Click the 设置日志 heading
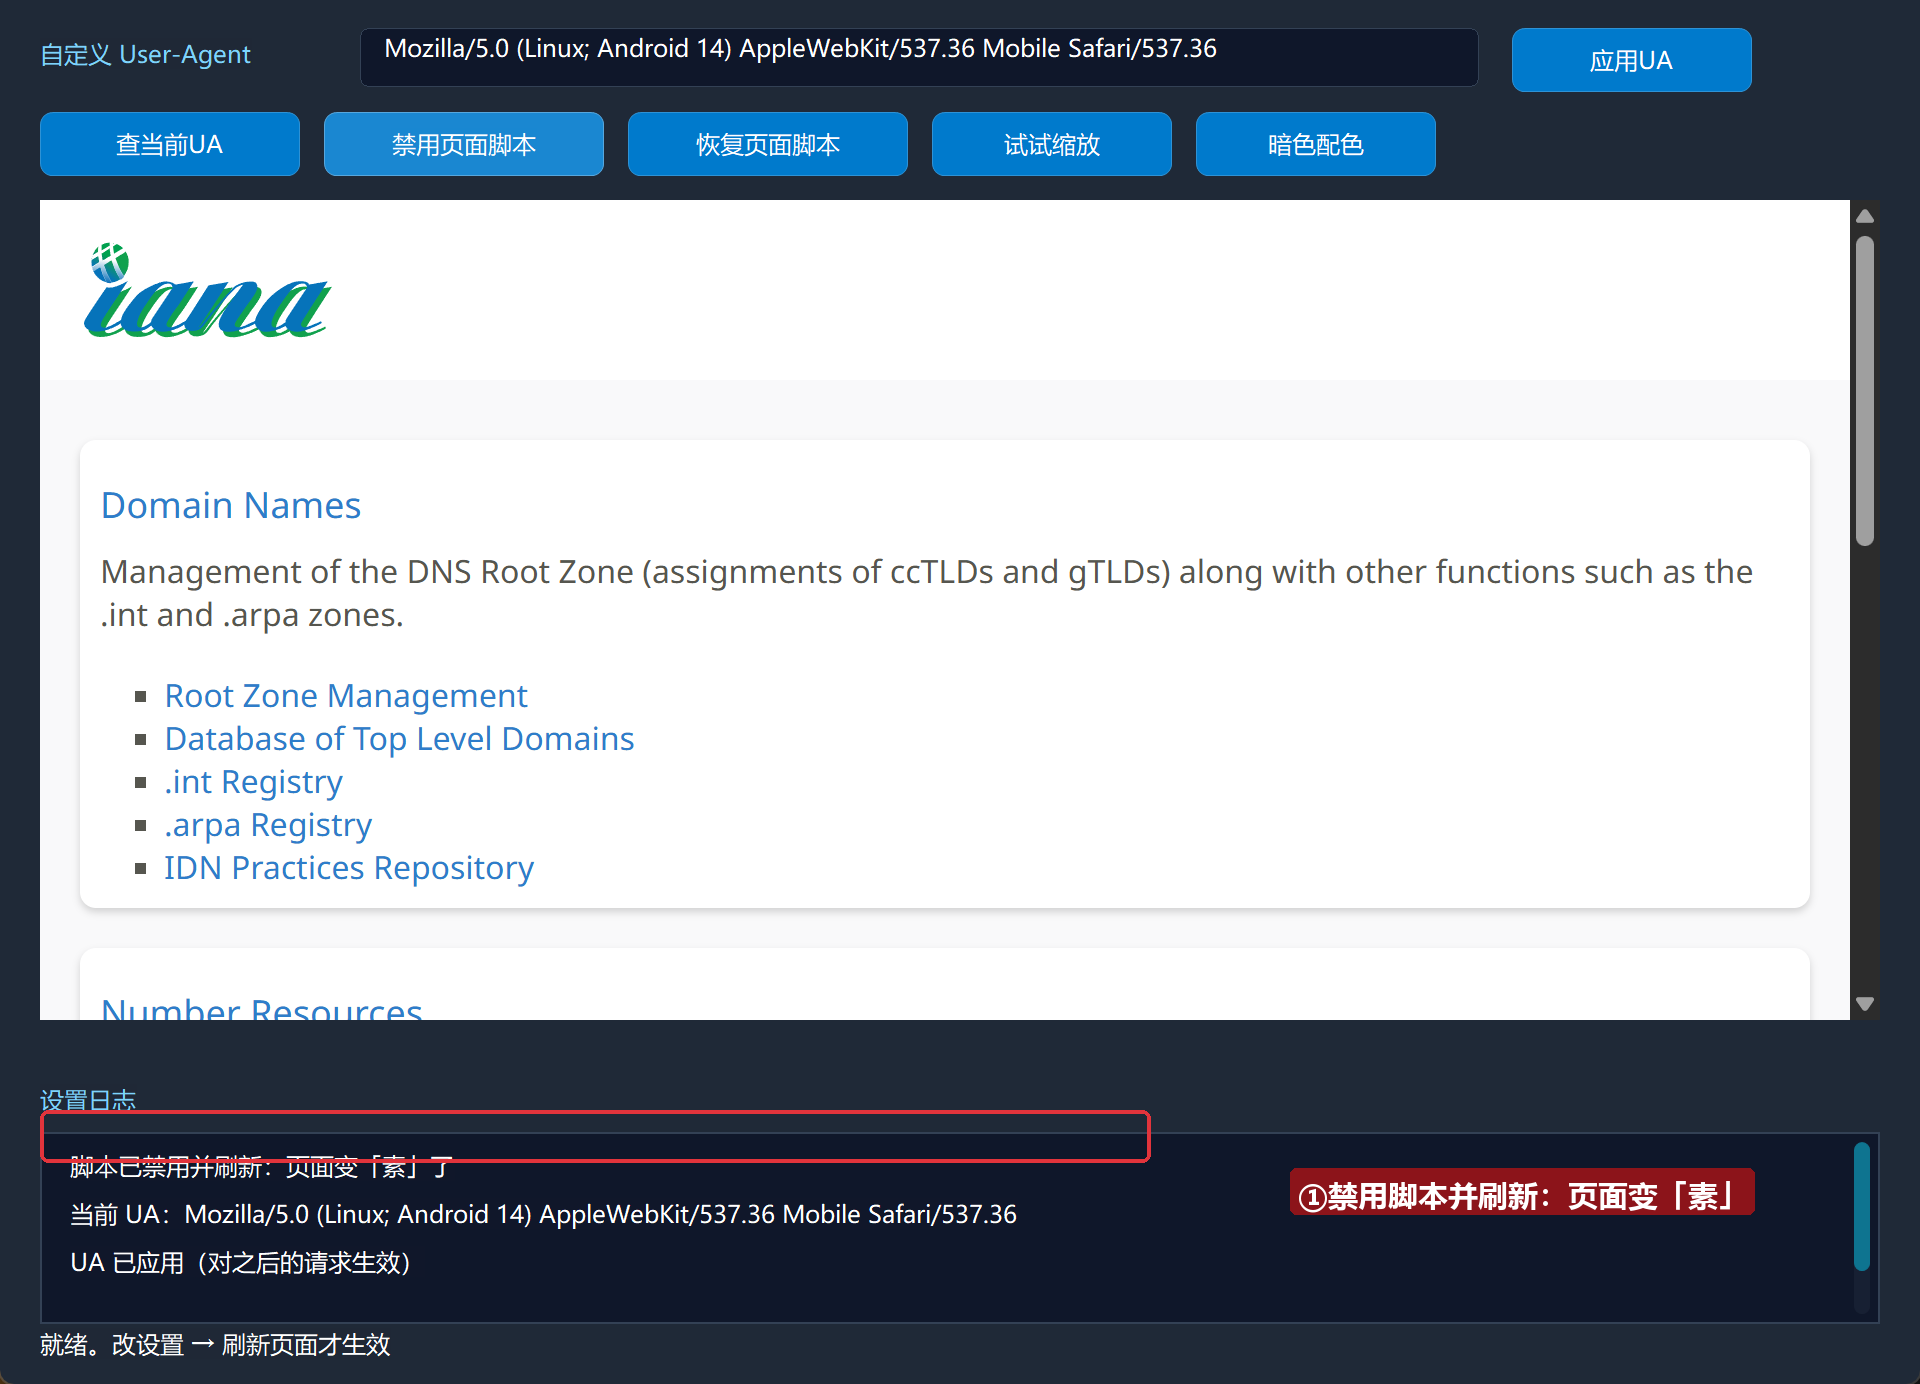The height and width of the screenshot is (1384, 1920). pos(88,1100)
